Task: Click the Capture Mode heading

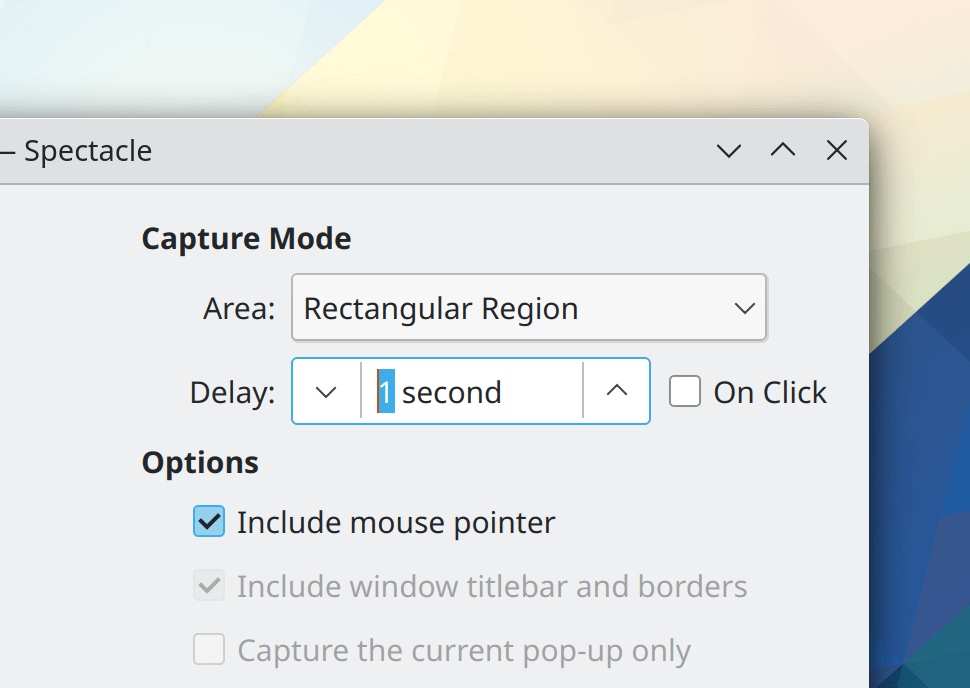Action: click(x=246, y=239)
